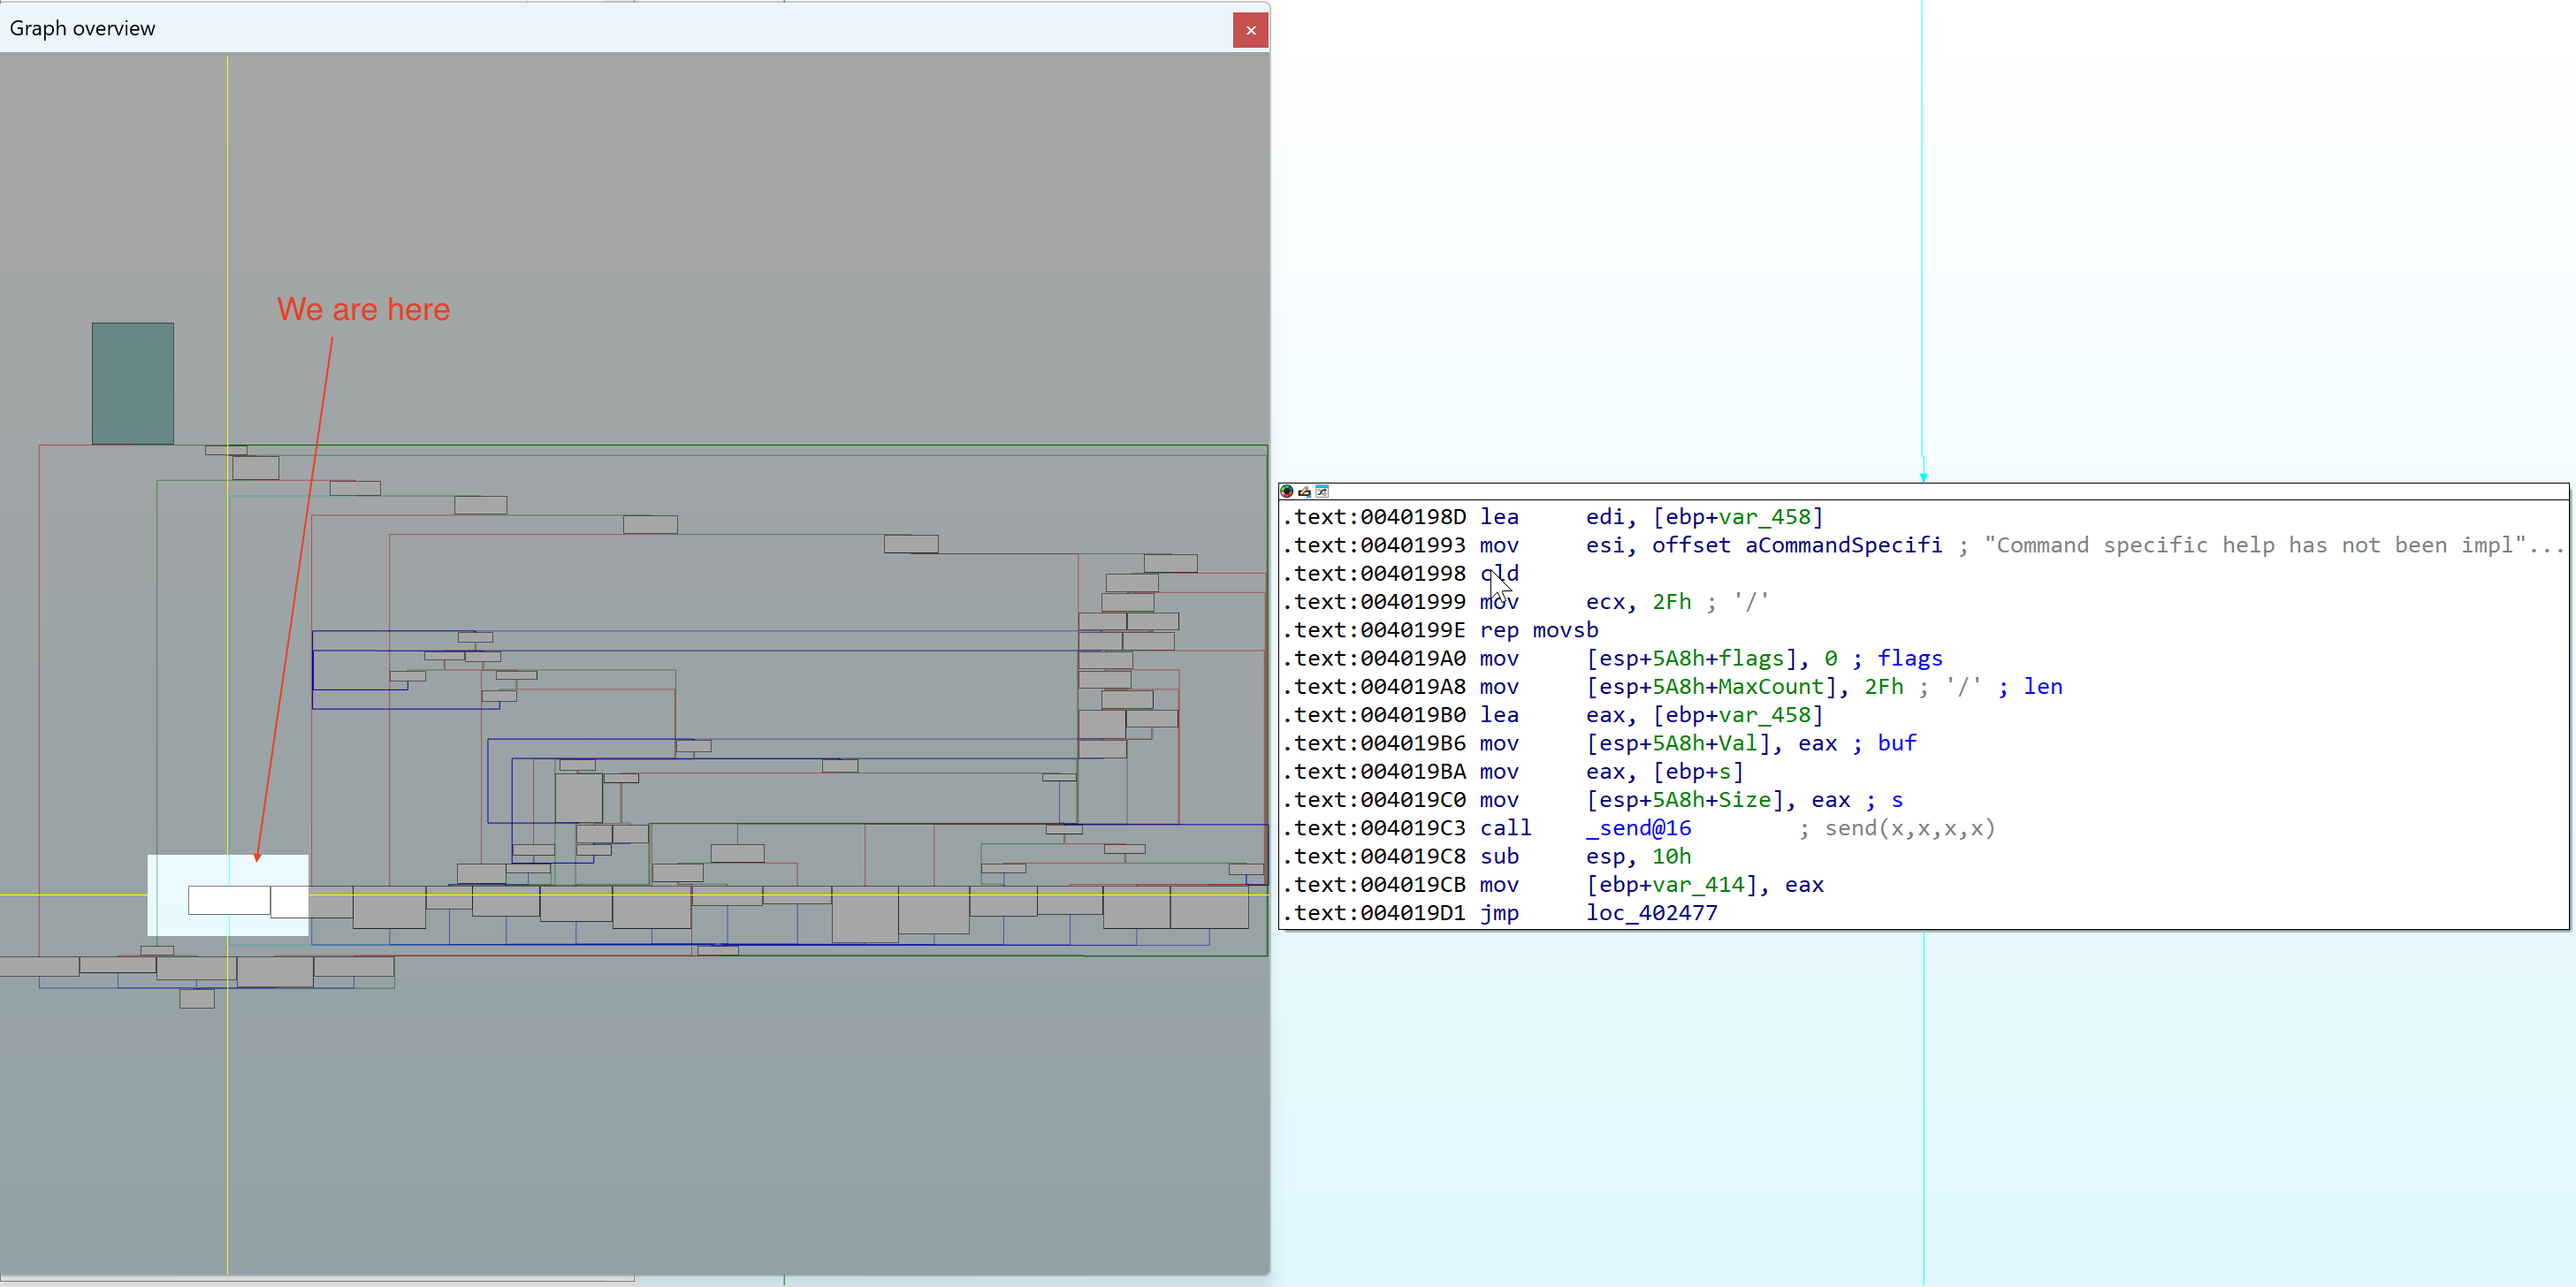Close the Graph overview window
Image resolution: width=2576 pixels, height=1287 pixels.
1250,30
